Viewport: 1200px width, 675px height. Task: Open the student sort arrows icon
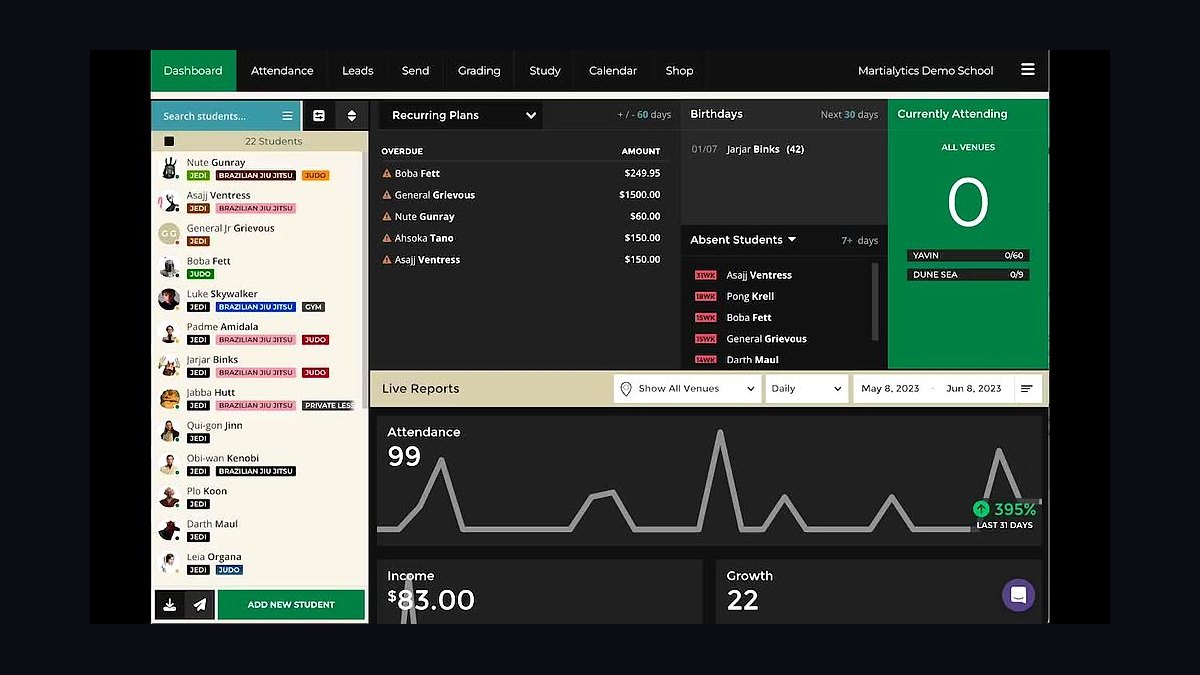pyautogui.click(x=352, y=116)
